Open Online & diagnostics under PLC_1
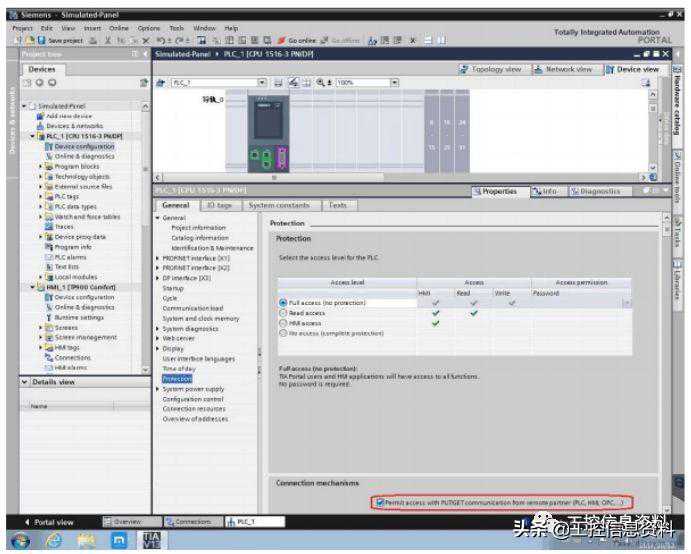 pyautogui.click(x=84, y=156)
